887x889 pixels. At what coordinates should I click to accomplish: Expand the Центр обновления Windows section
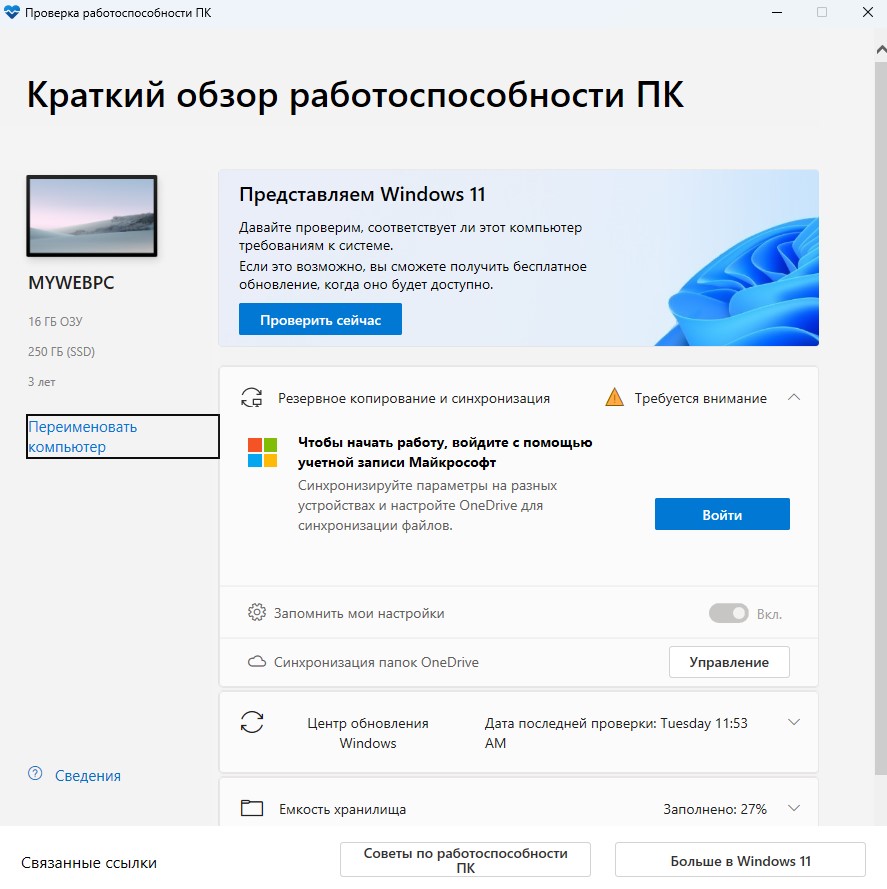click(794, 722)
